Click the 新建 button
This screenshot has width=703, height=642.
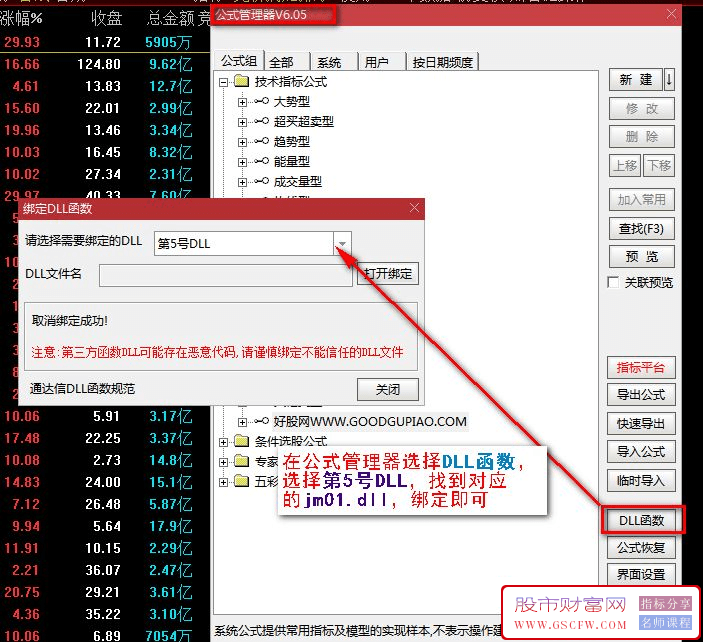[x=635, y=80]
